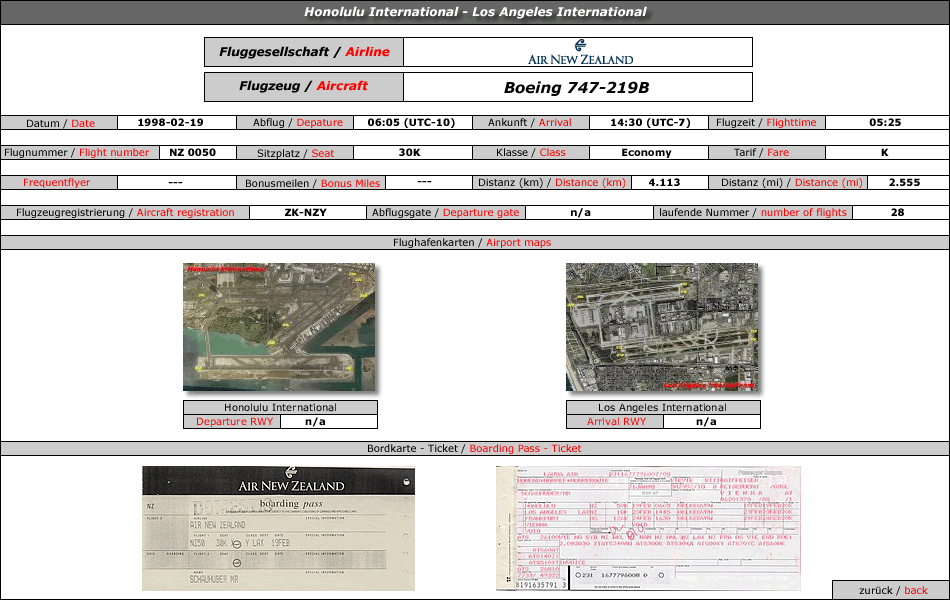Click the Los Angeles International caption below map
Image resolution: width=950 pixels, height=600 pixels.
point(663,407)
